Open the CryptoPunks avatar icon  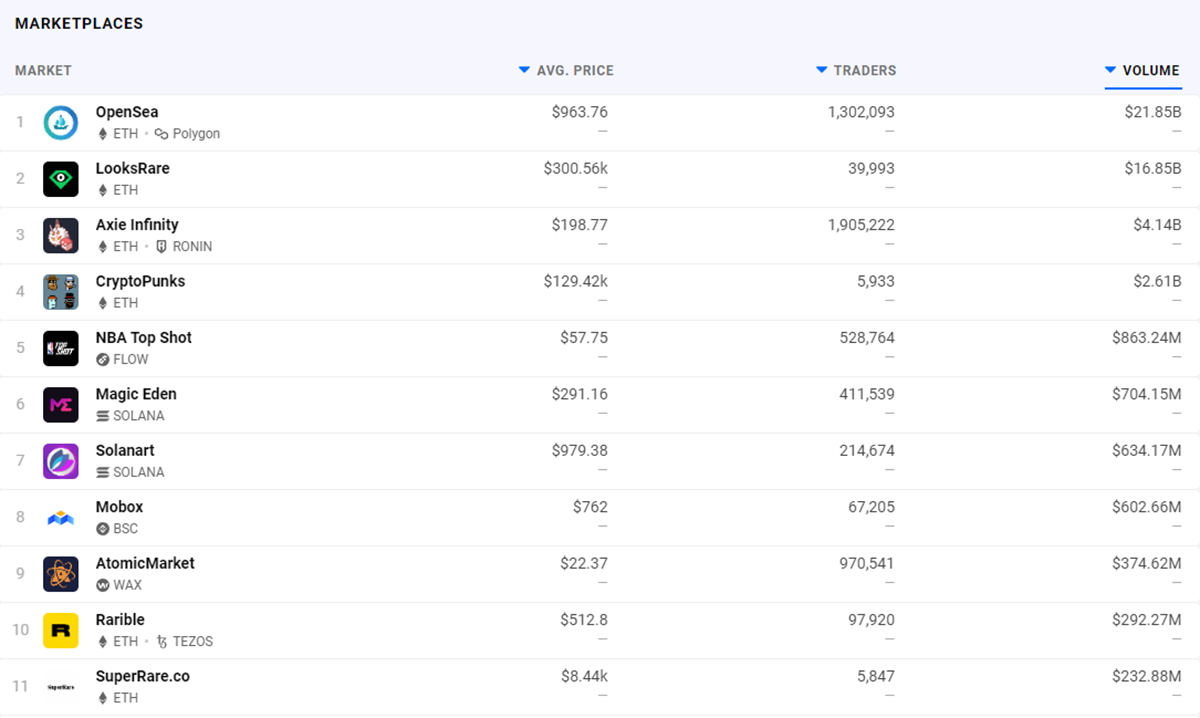61,292
